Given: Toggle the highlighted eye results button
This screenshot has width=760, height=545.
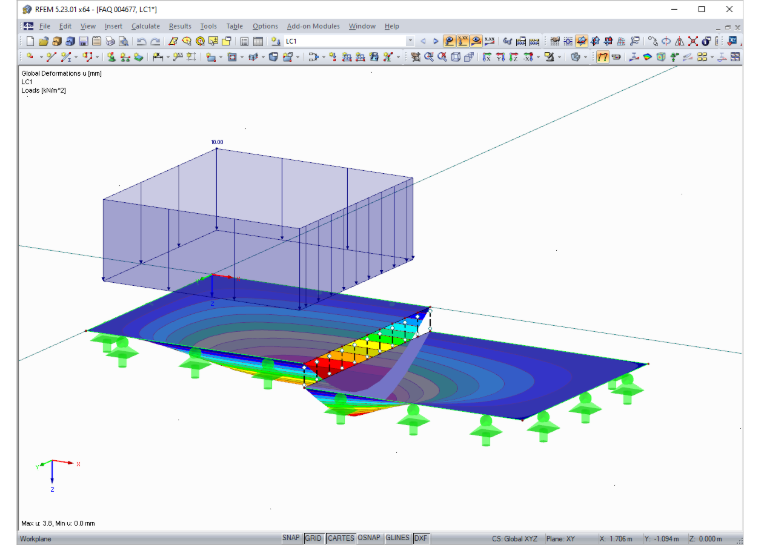Looking at the screenshot, I should click(476, 41).
